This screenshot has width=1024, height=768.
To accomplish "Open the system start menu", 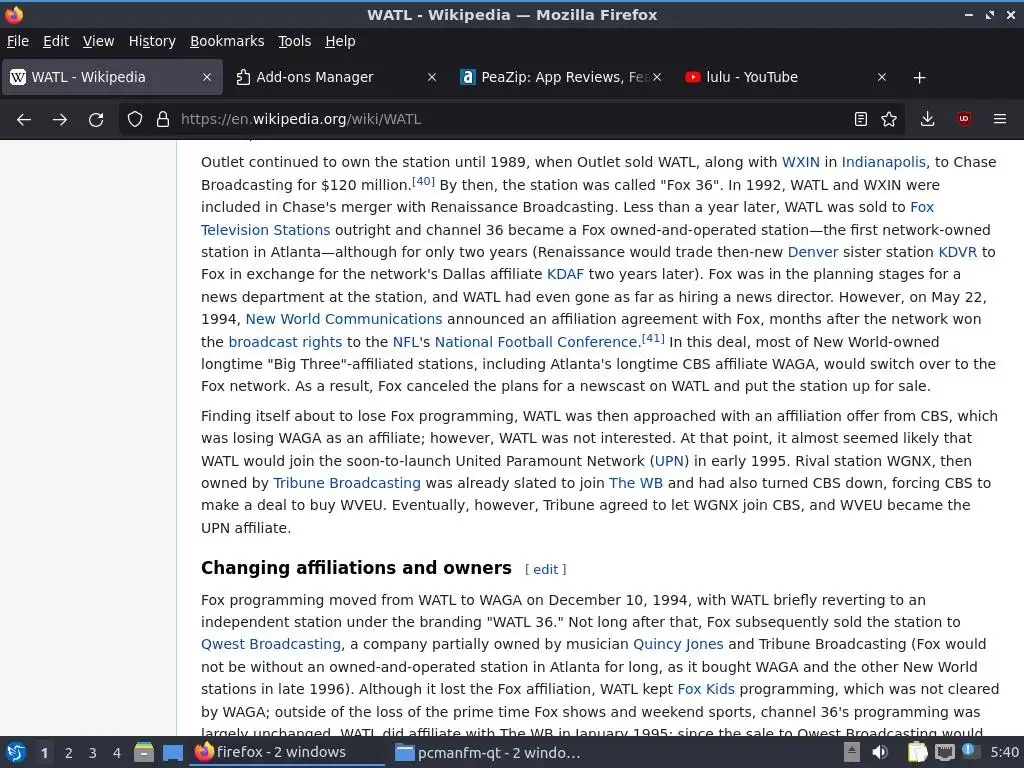I will point(16,752).
